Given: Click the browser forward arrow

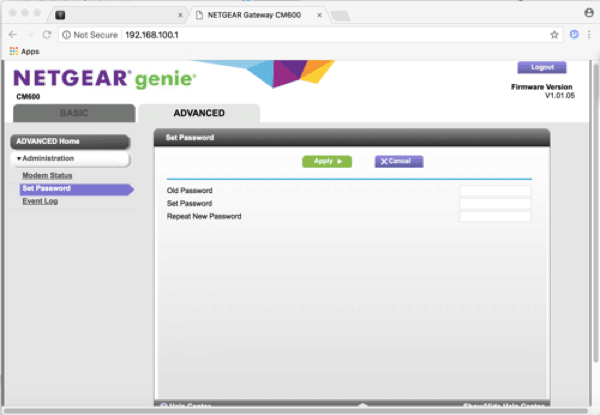Looking at the screenshot, I should 29,35.
